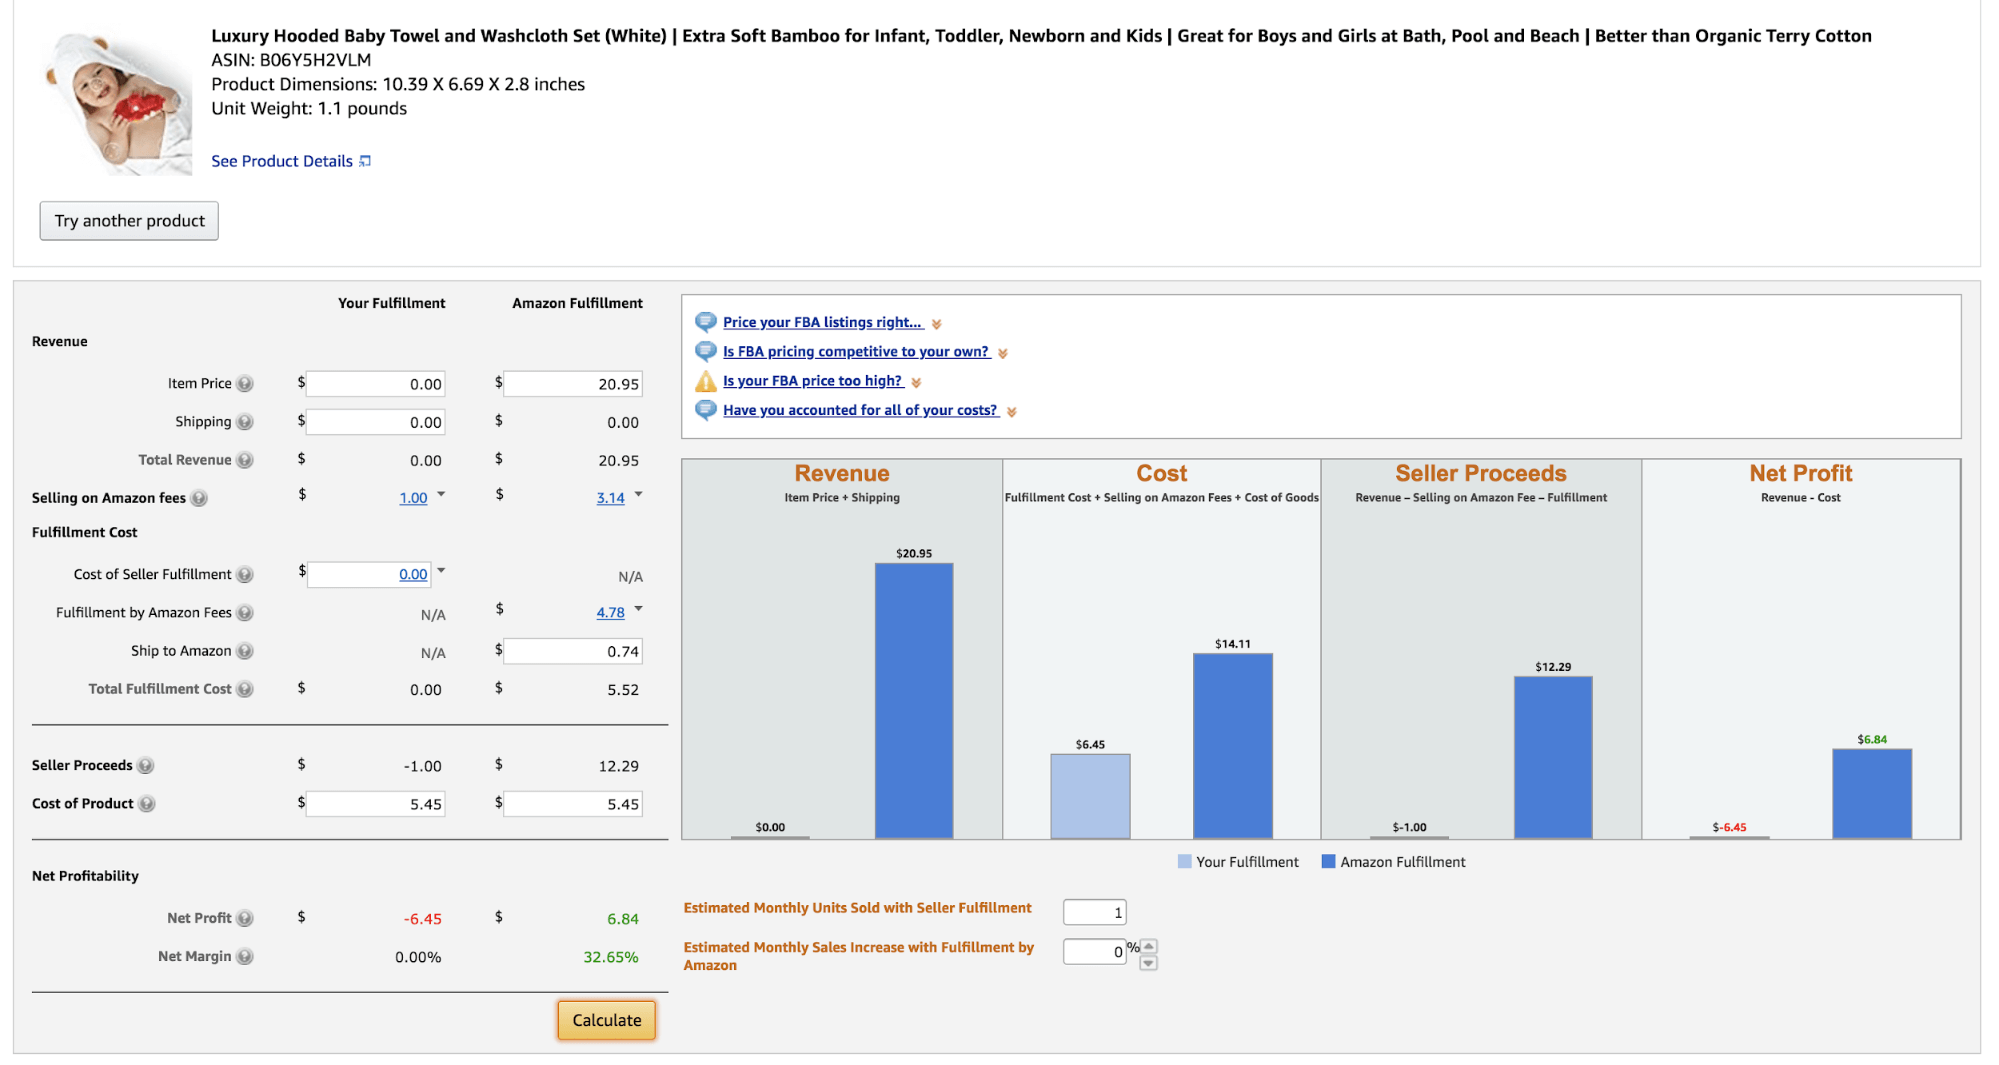This screenshot has width=1999, height=1065.
Task: Open Cost of Seller Fulfillment dropdown arrow
Action: [441, 570]
